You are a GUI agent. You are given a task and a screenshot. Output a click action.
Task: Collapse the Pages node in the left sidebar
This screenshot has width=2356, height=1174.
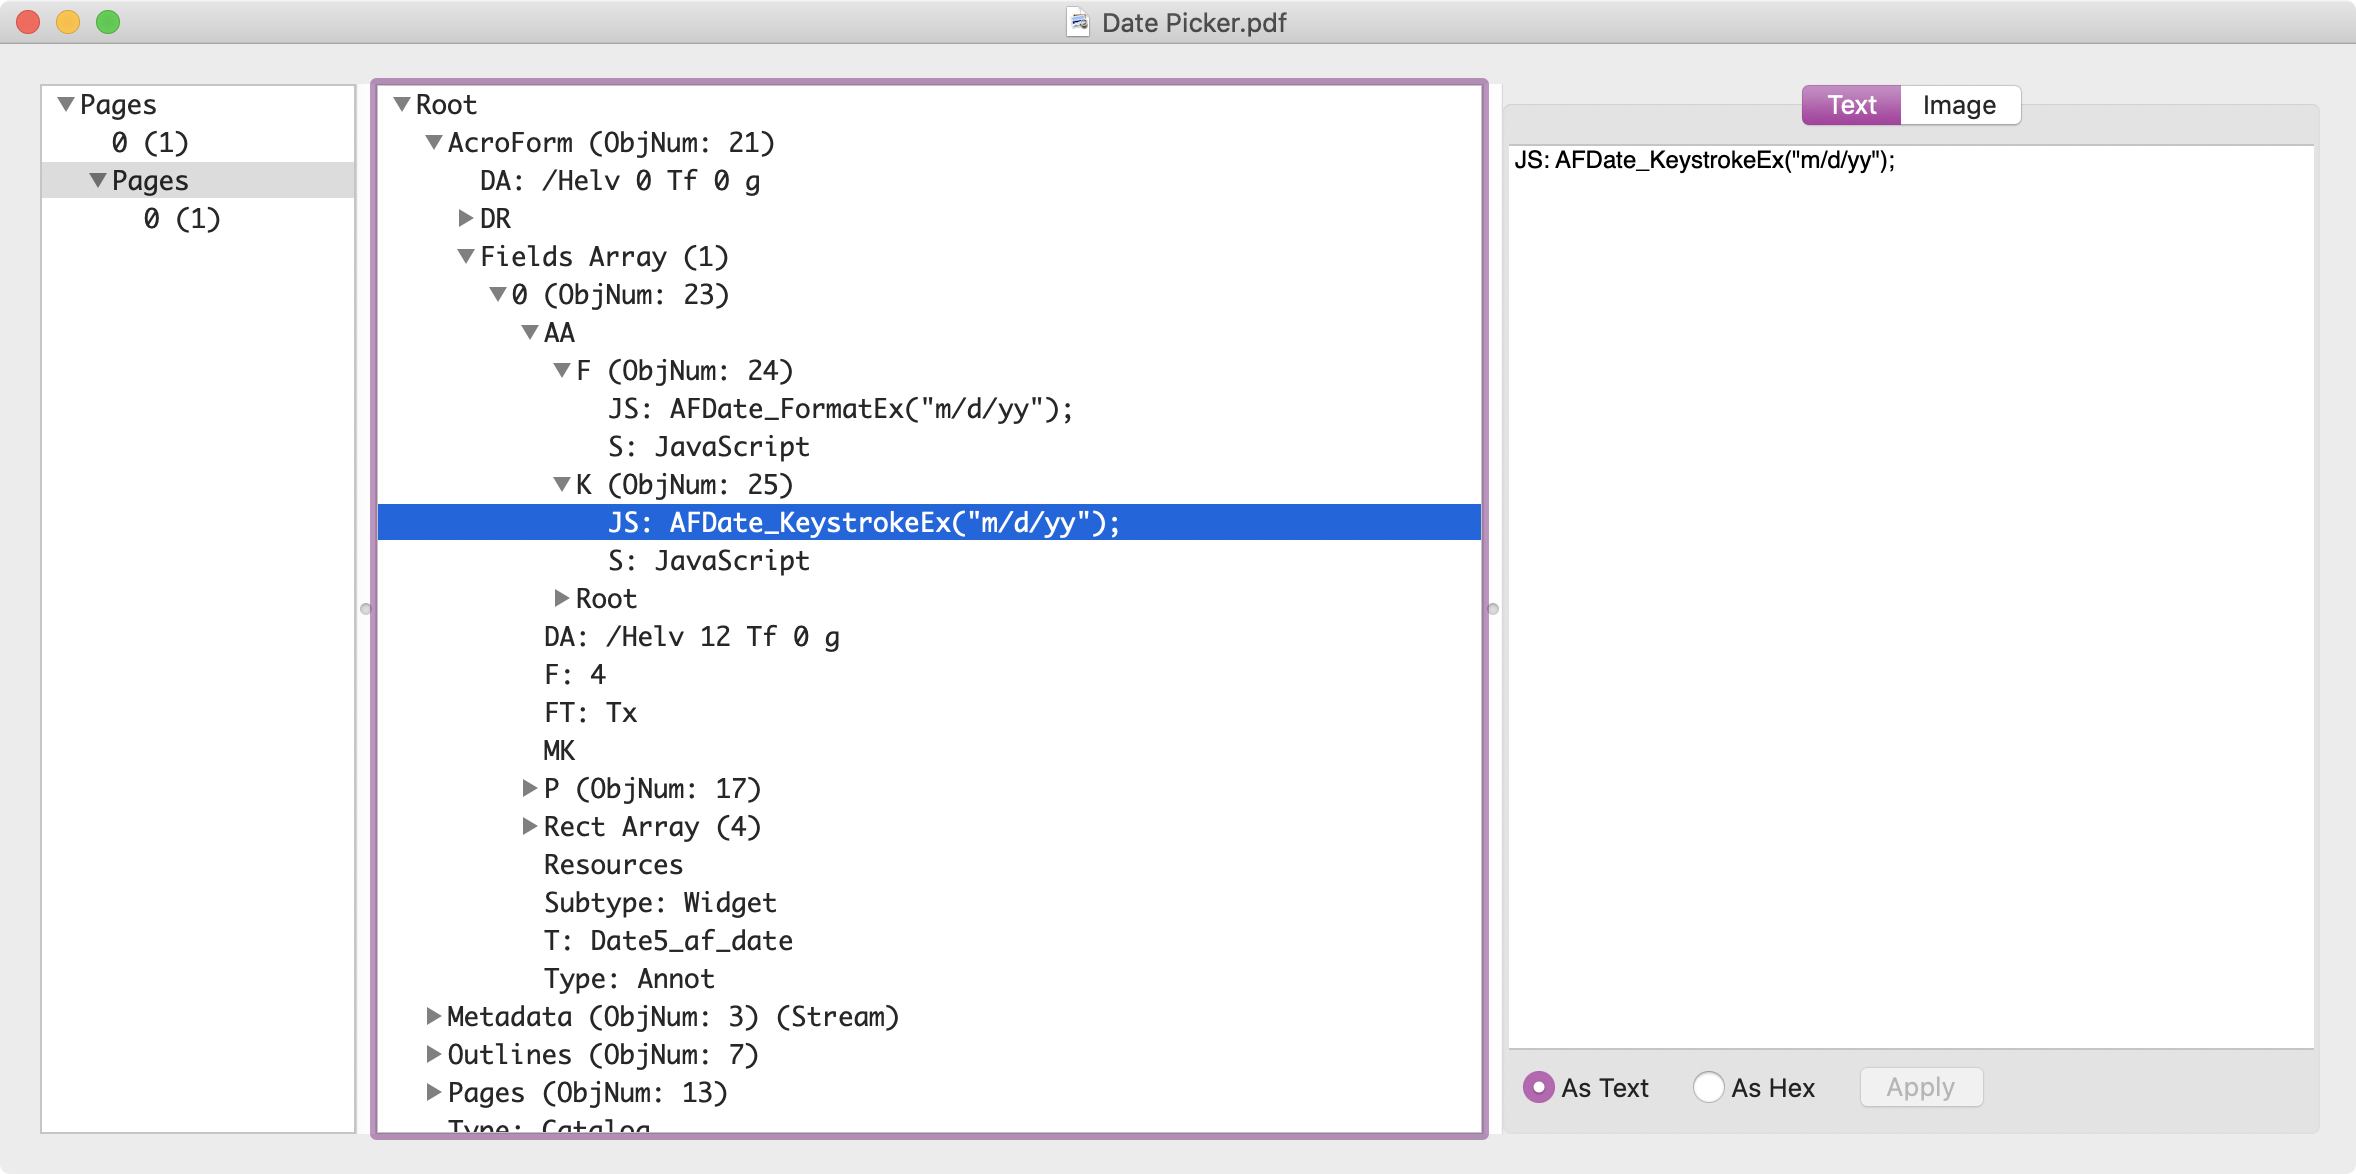(64, 103)
